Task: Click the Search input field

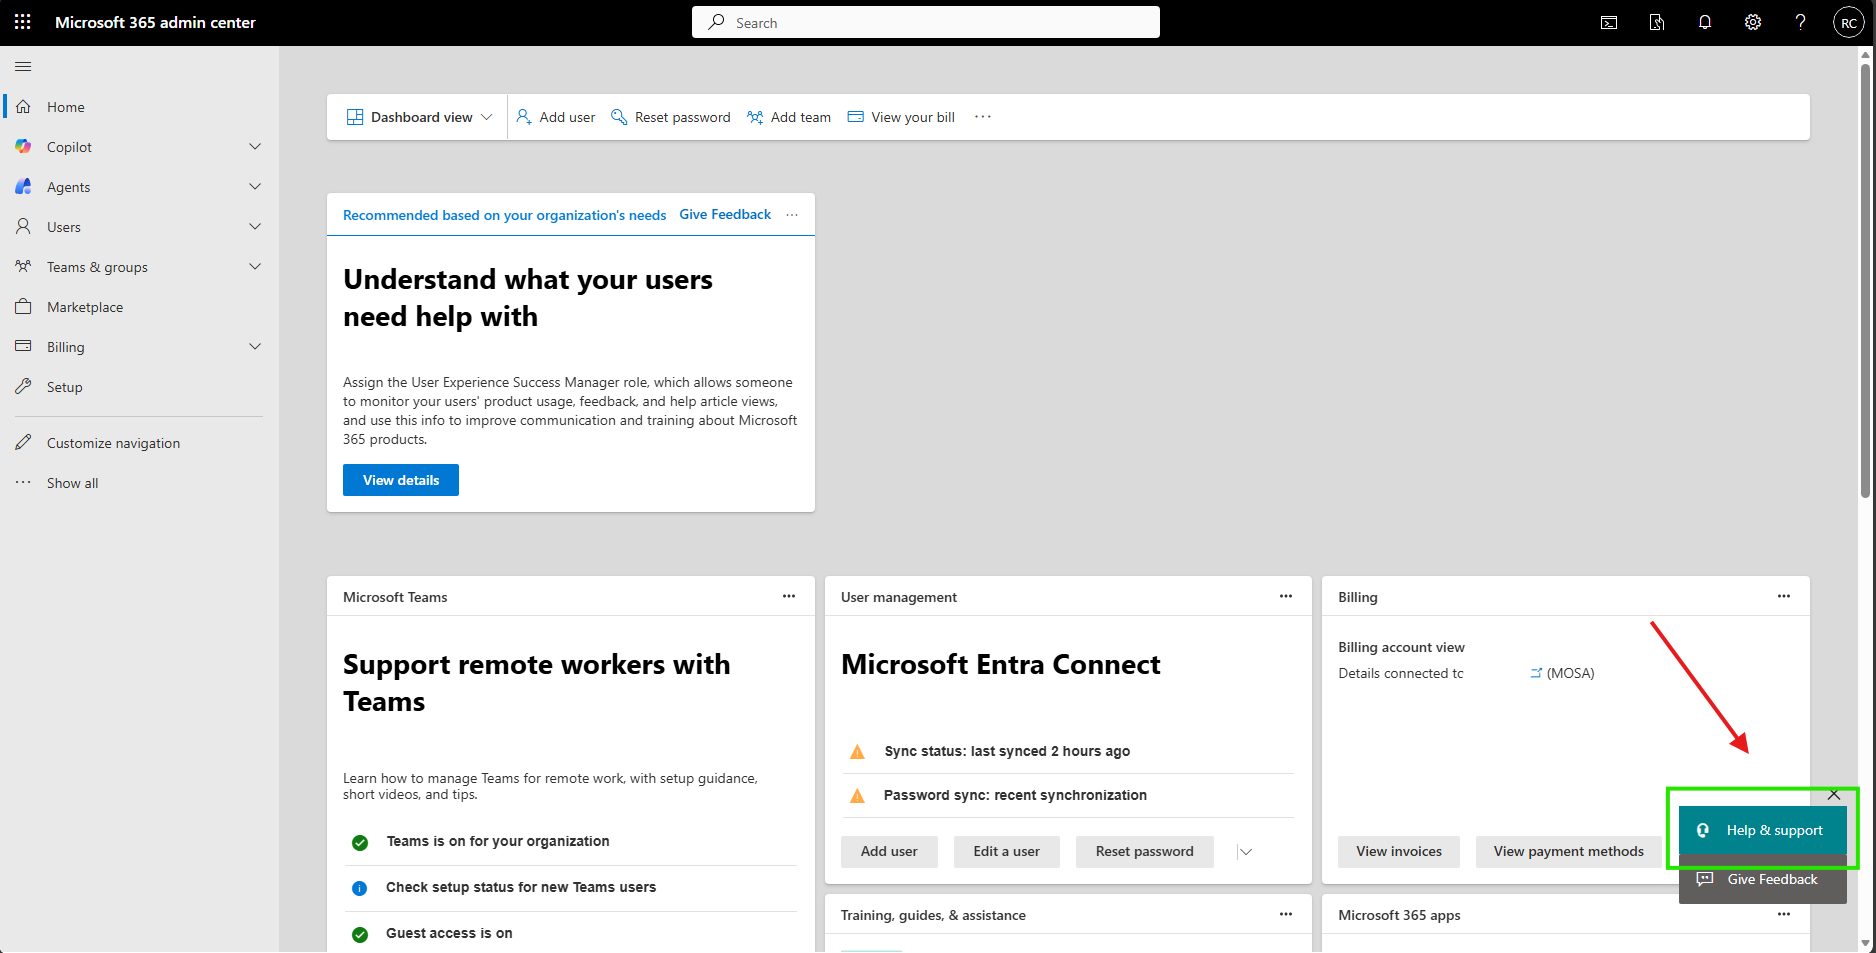Action: [926, 23]
